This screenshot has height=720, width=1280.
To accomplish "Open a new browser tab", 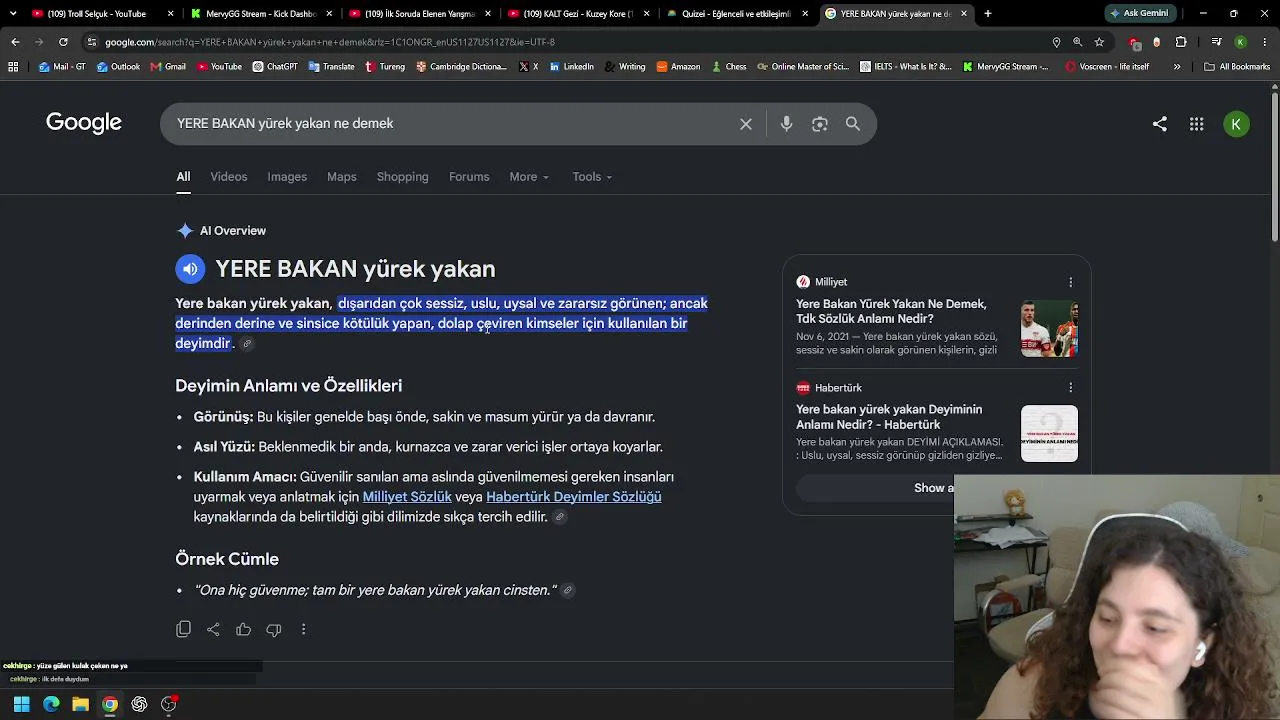I will click(x=988, y=14).
